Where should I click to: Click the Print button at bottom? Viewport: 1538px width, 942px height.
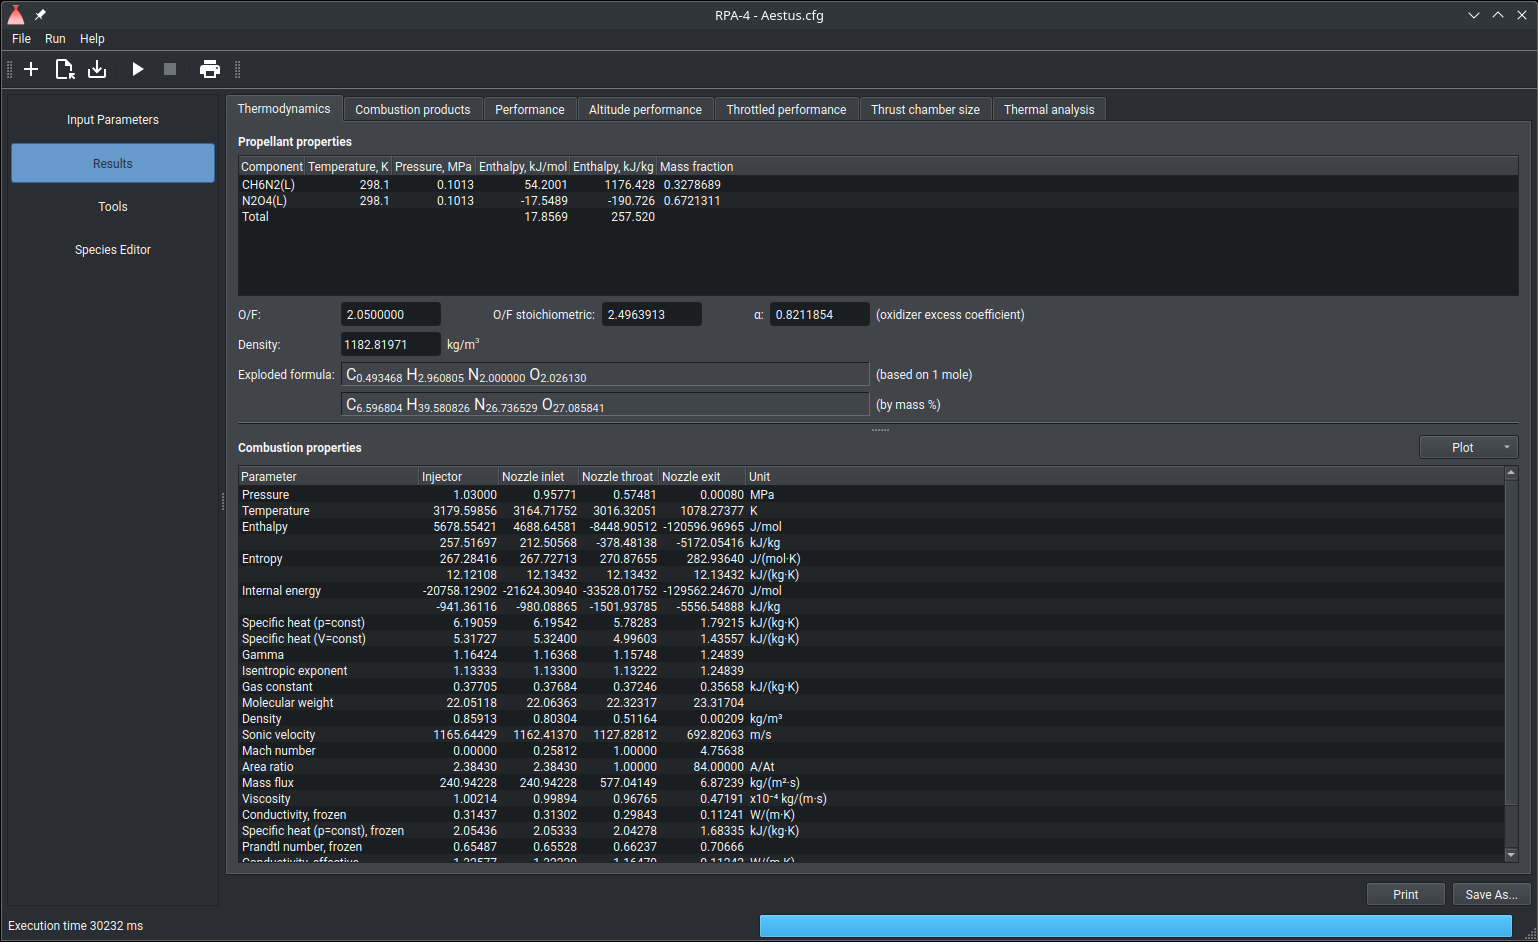pos(1405,894)
